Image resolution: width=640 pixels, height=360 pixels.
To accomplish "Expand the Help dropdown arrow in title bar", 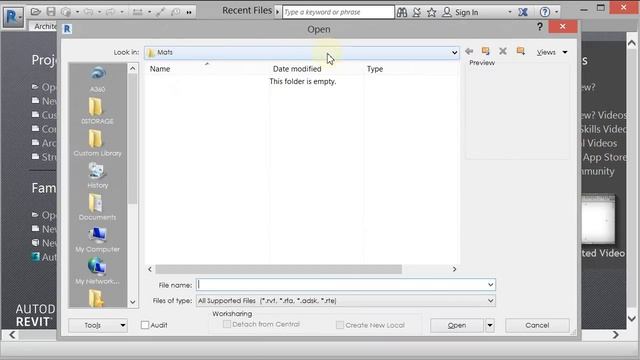I will [x=556, y=12].
